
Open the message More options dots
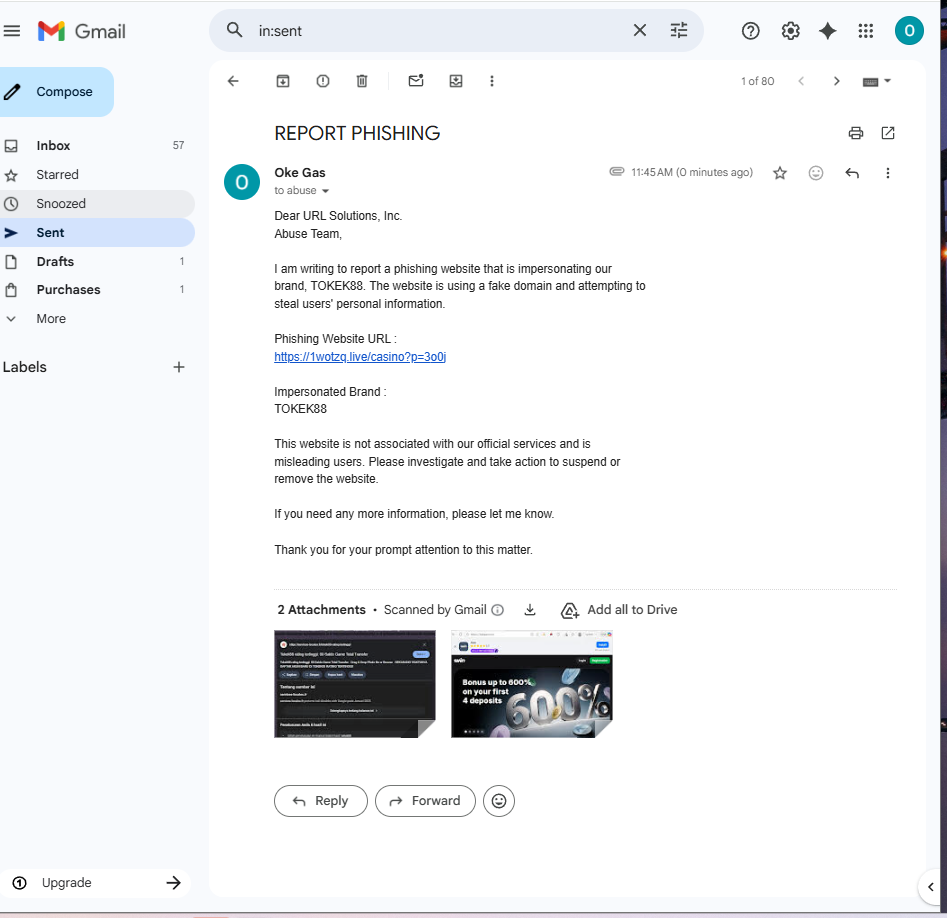point(887,173)
